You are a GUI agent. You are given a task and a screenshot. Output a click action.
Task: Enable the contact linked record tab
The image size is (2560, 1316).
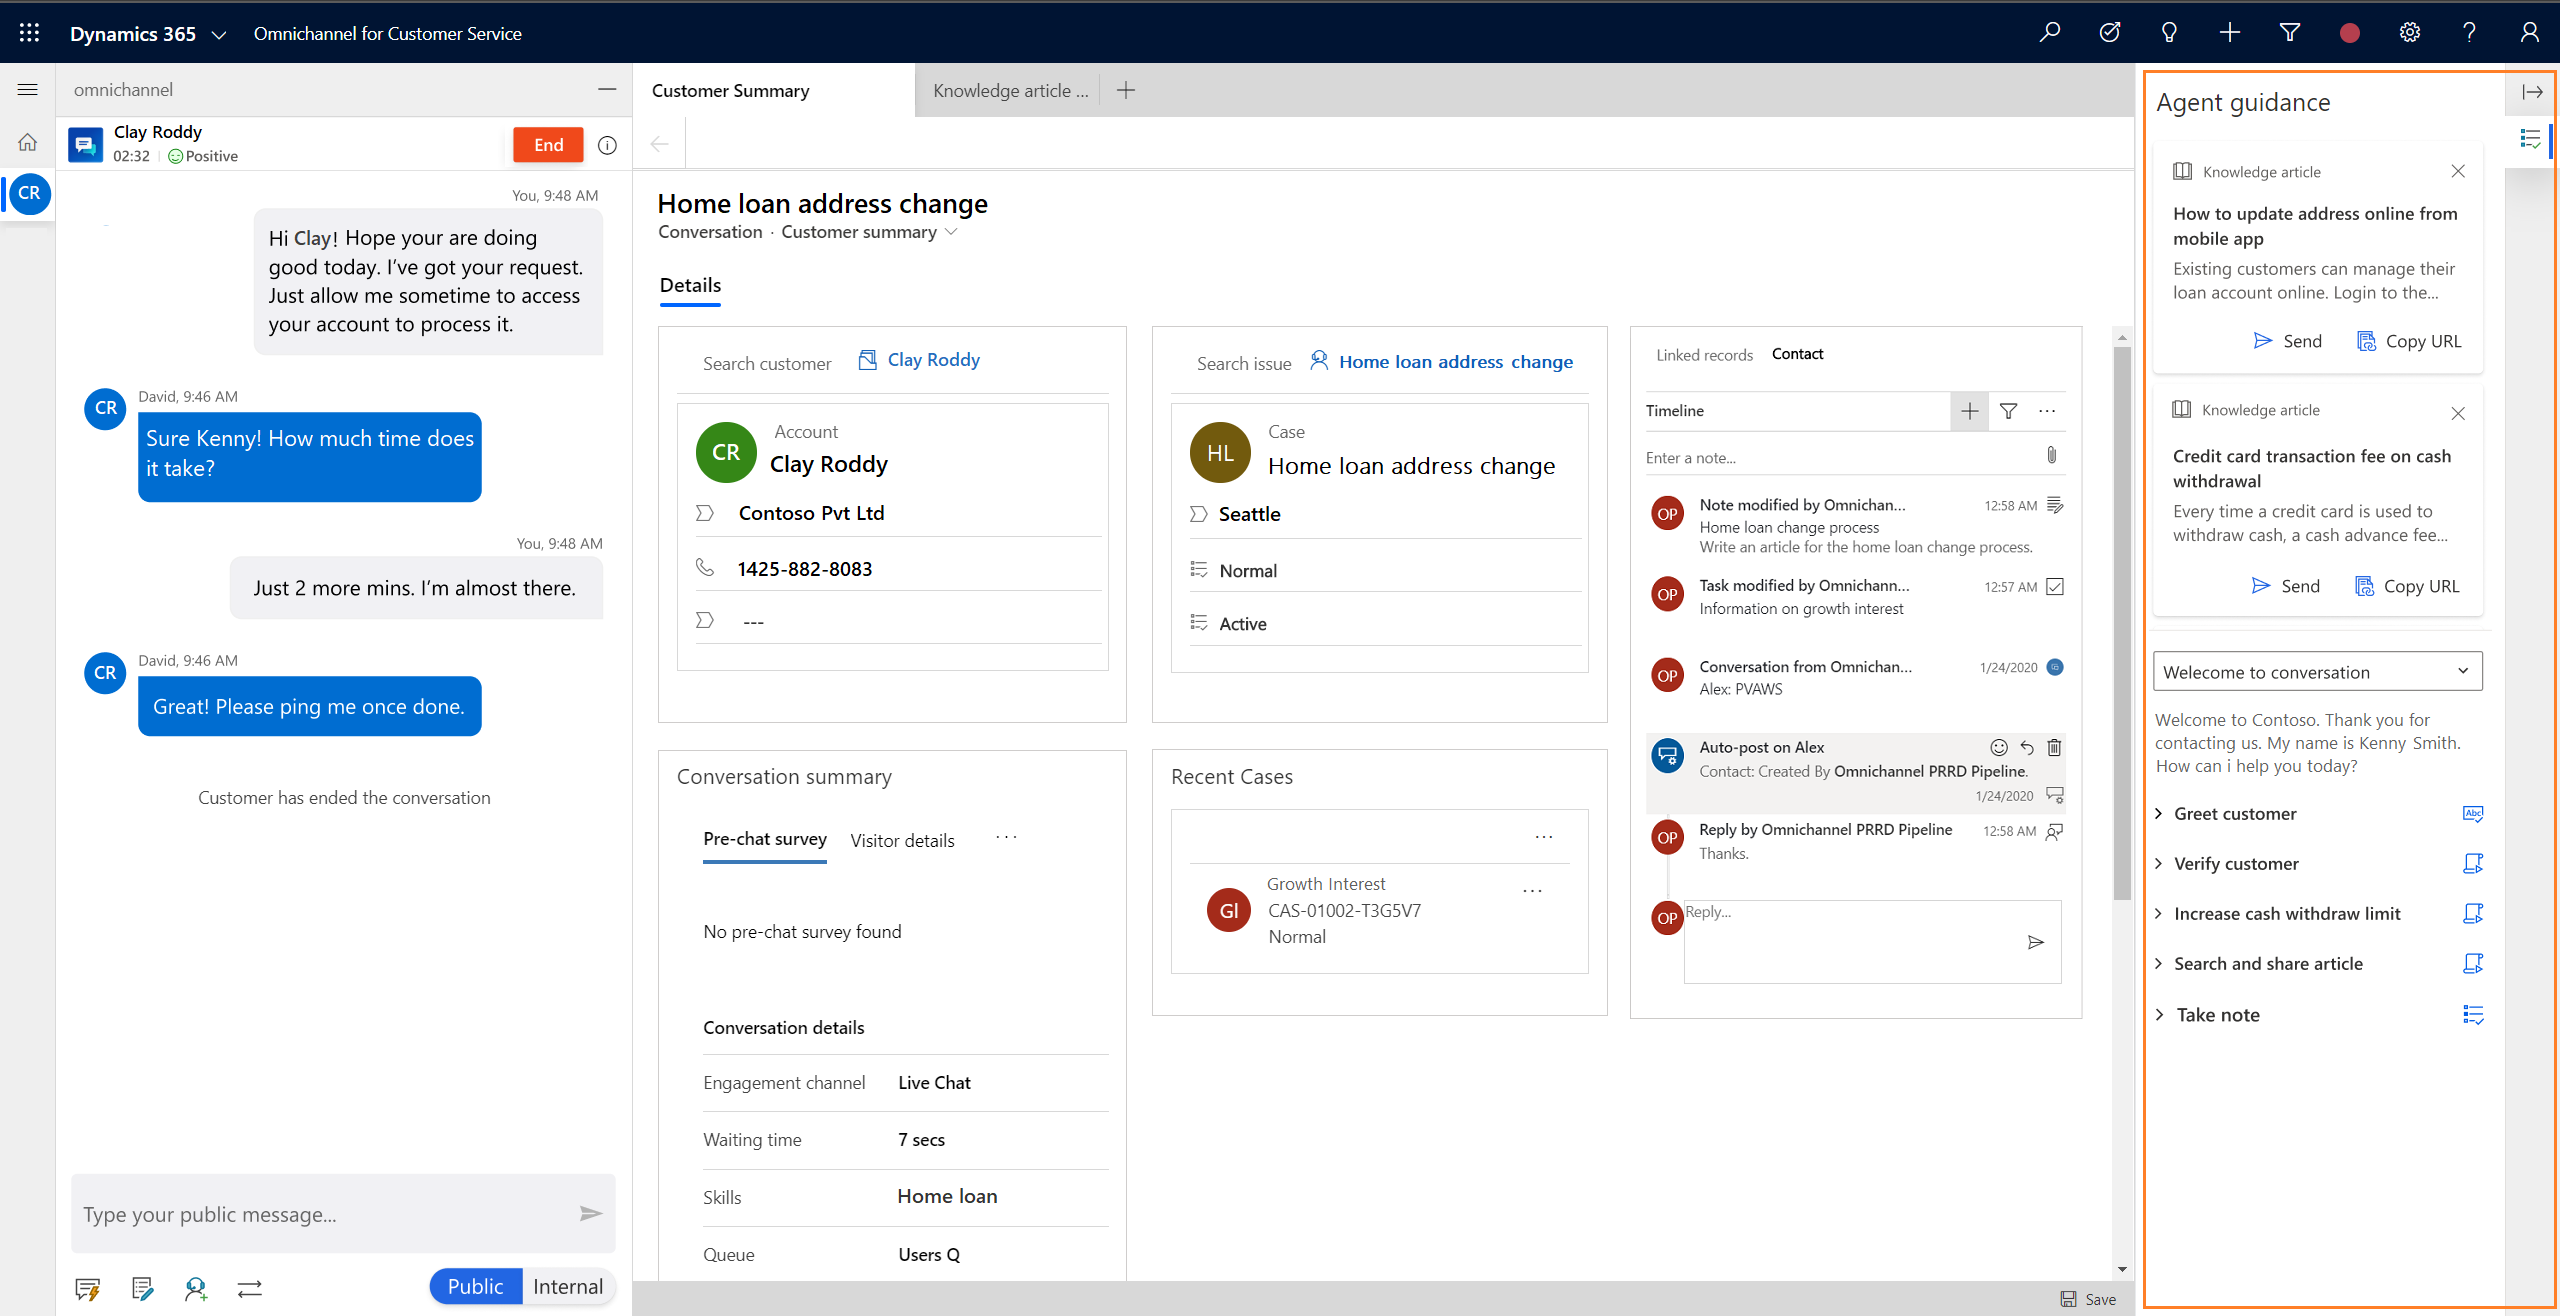point(1798,352)
